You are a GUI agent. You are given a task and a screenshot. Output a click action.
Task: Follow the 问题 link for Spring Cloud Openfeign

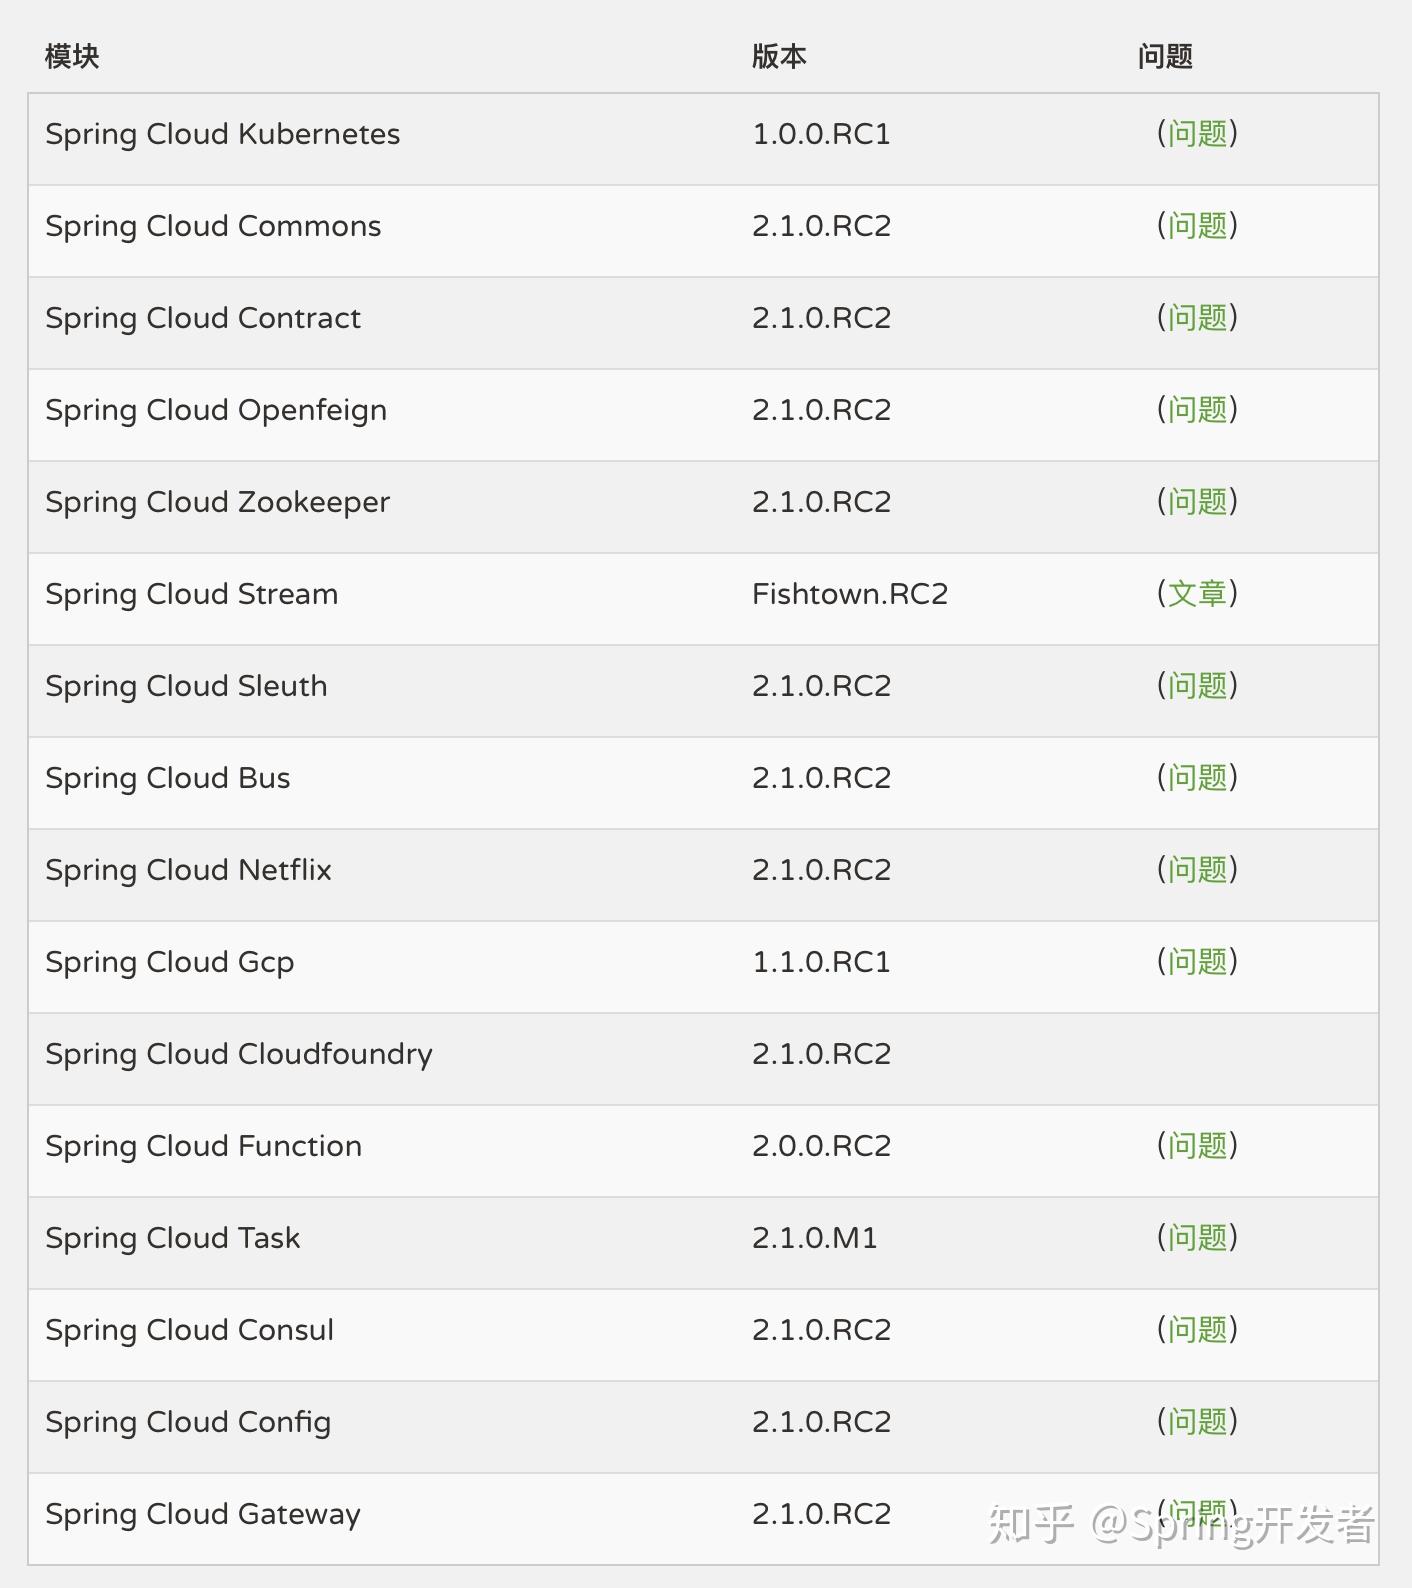(1197, 410)
